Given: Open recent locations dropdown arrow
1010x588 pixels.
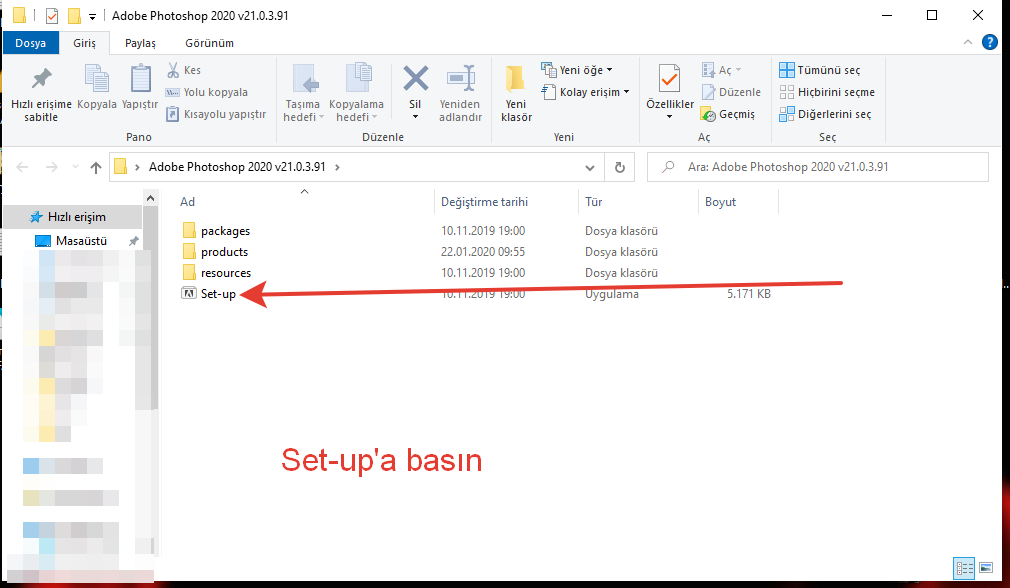Looking at the screenshot, I should 75,167.
